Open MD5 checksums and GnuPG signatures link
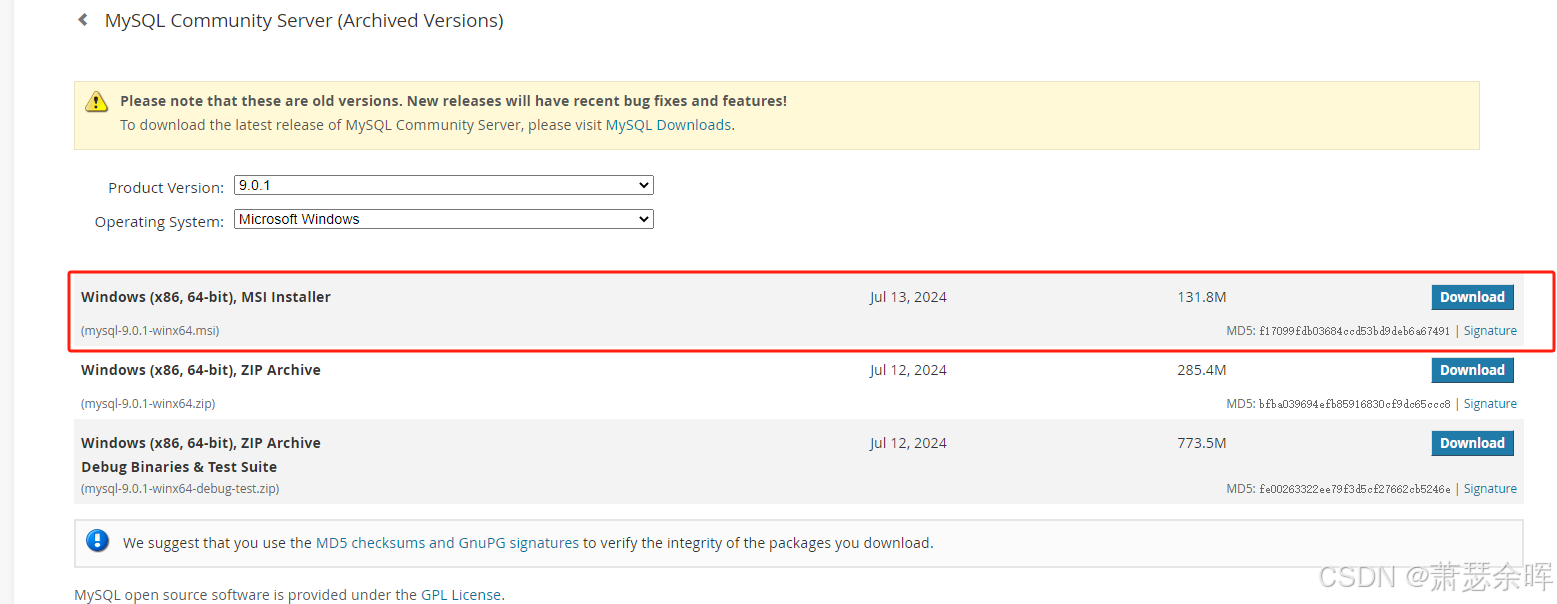1557x604 pixels. (447, 543)
